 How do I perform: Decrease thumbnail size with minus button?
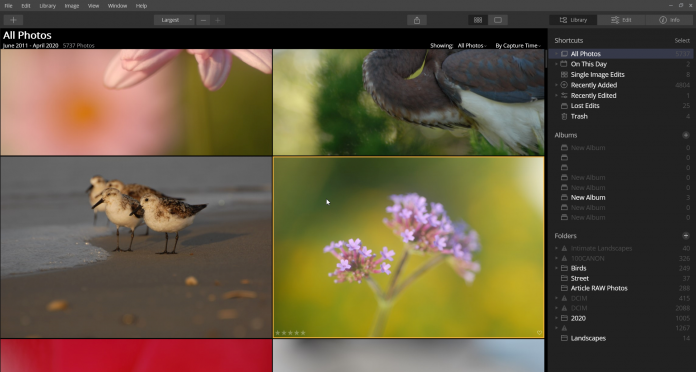(x=203, y=20)
